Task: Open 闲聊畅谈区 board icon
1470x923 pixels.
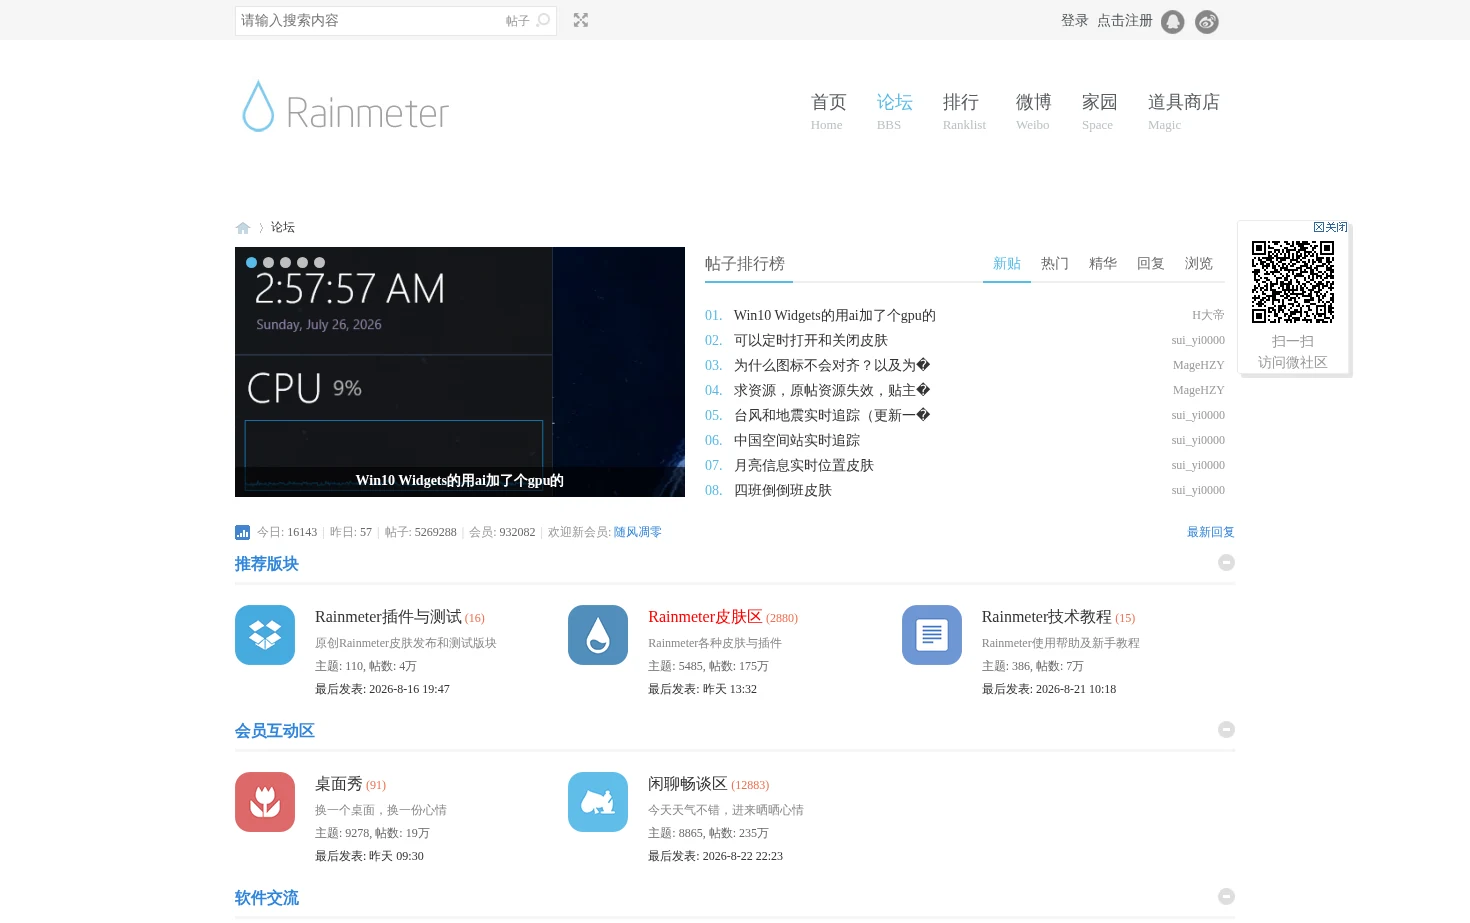Action: [x=598, y=802]
